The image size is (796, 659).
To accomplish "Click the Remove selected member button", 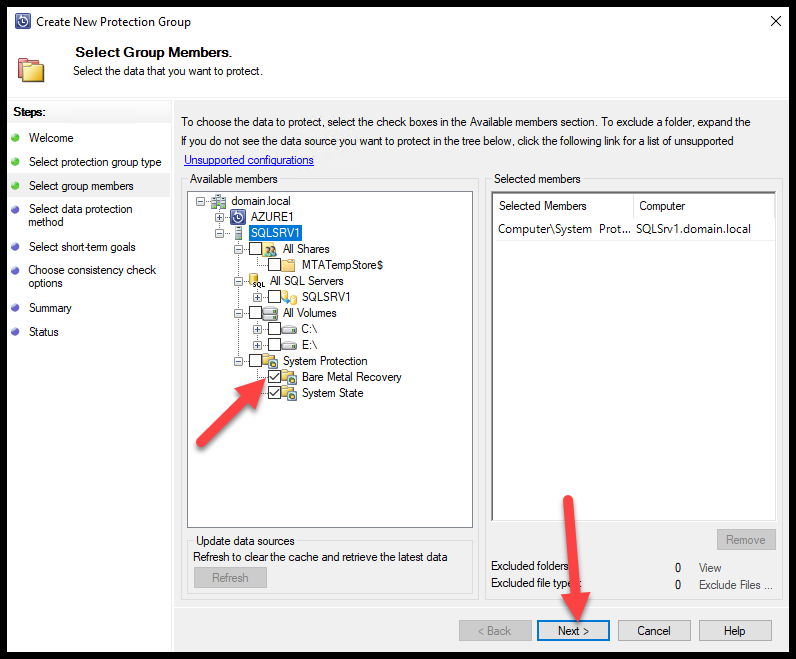I will point(746,539).
